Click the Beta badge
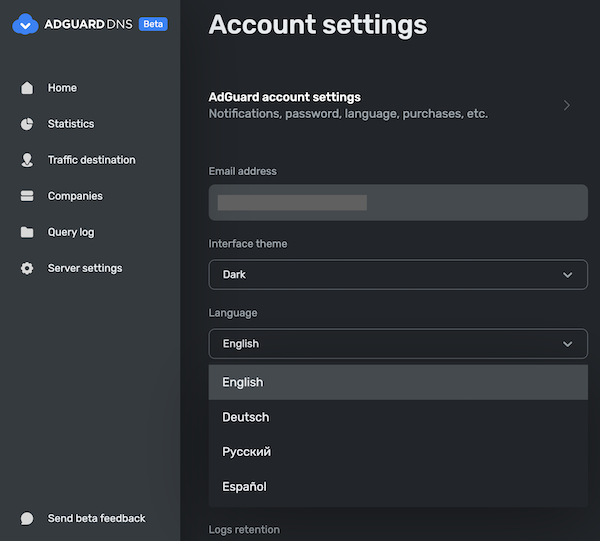 point(153,24)
